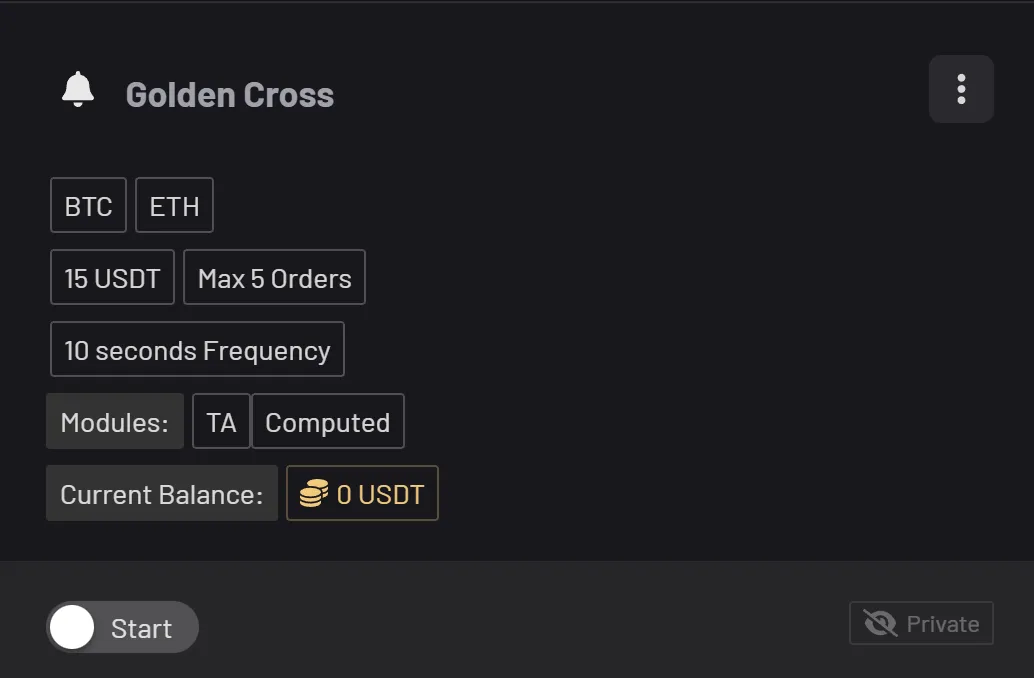Click the Max 5 Orders badge
This screenshot has height=678, width=1034.
pyautogui.click(x=274, y=277)
